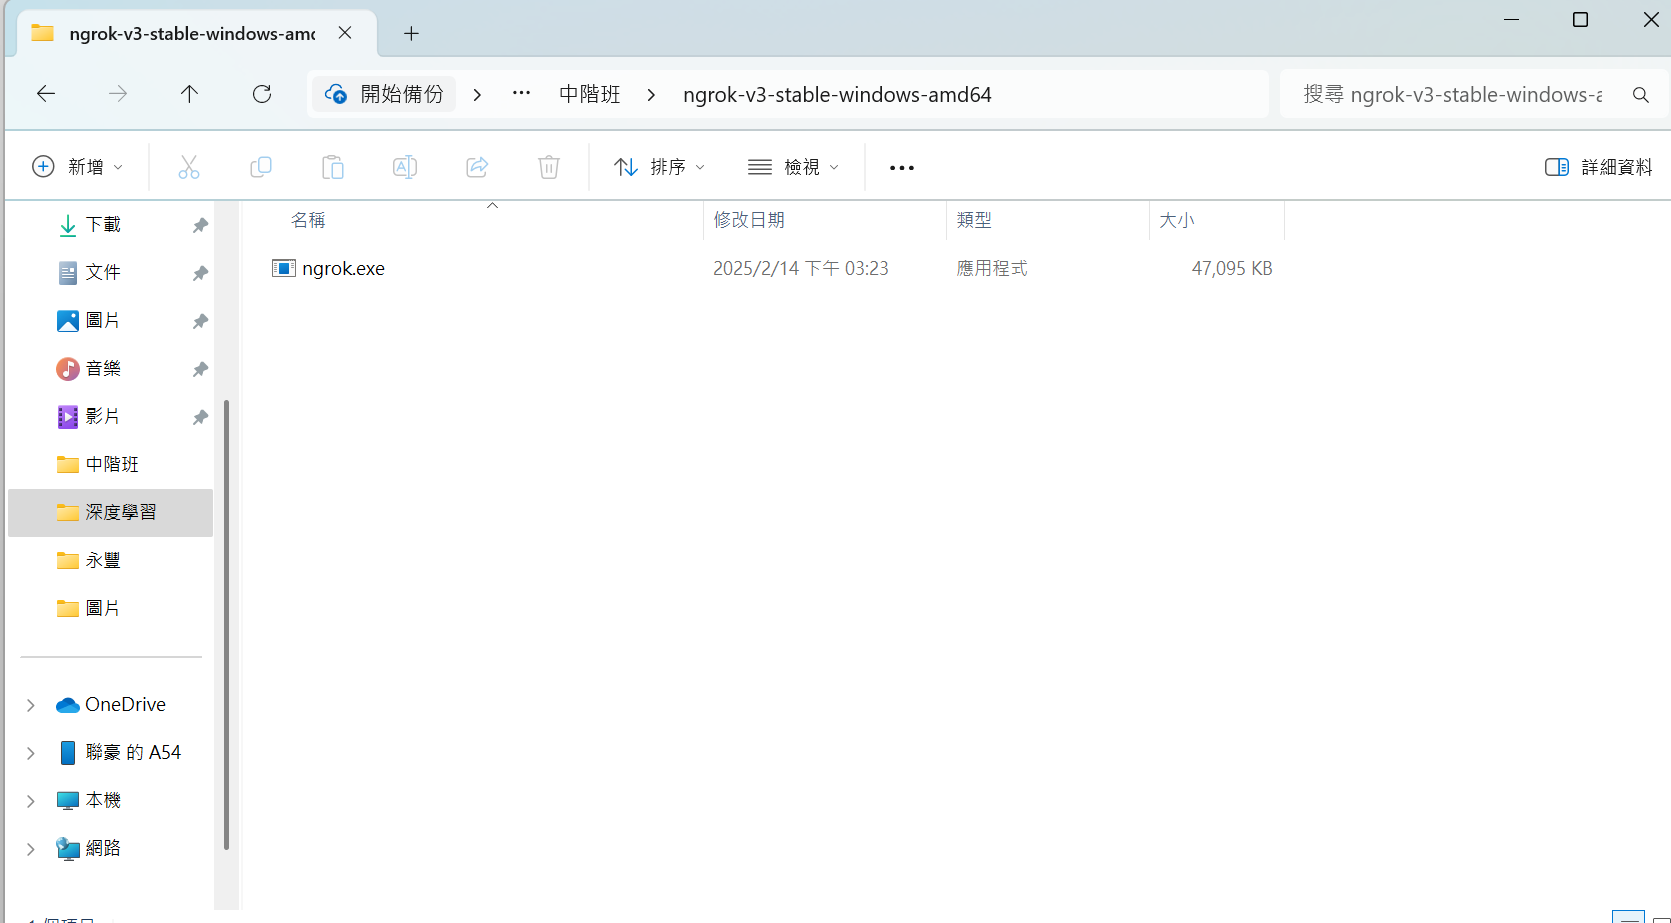Image resolution: width=1671 pixels, height=923 pixels.
Task: Go up one folder level
Action: (x=189, y=94)
